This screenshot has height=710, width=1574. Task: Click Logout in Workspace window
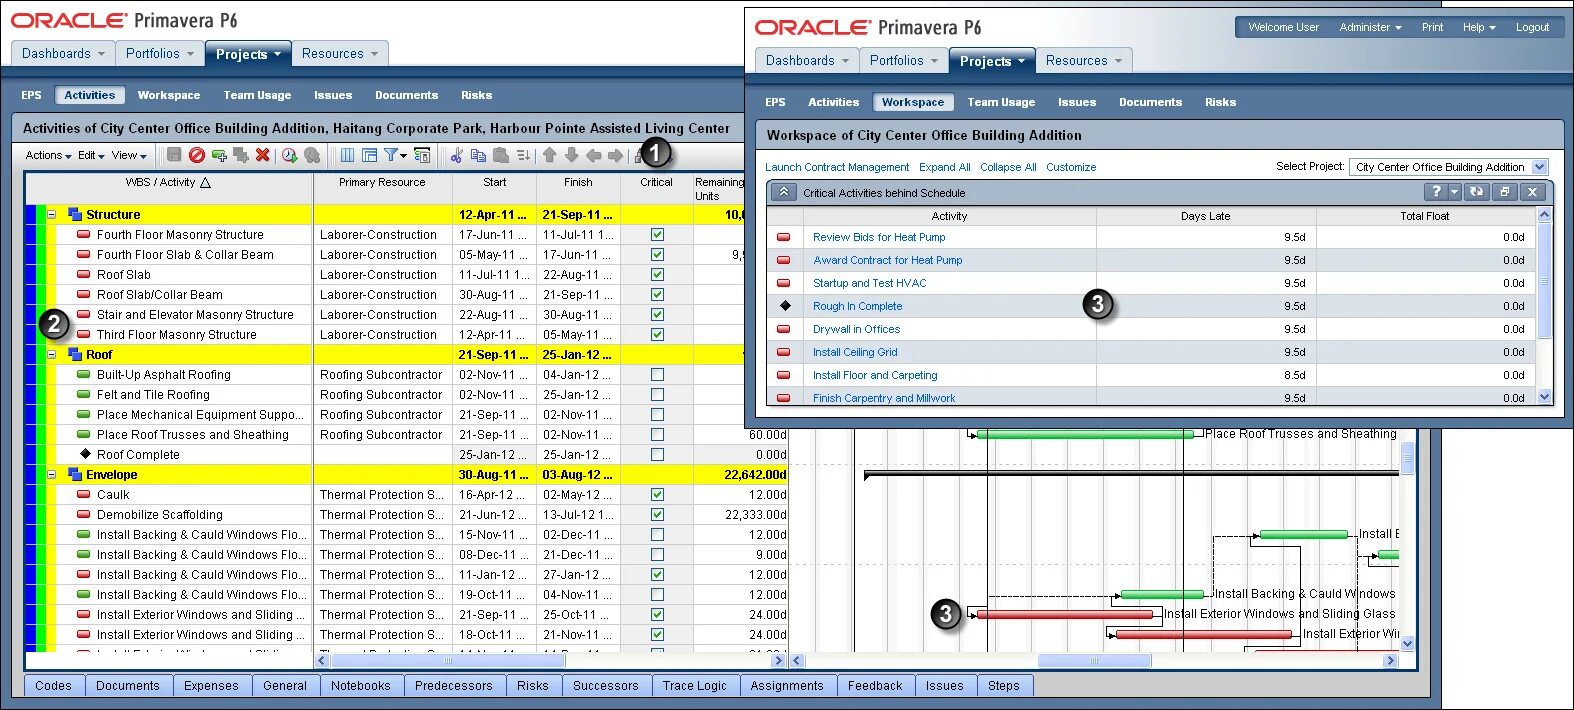click(1532, 27)
